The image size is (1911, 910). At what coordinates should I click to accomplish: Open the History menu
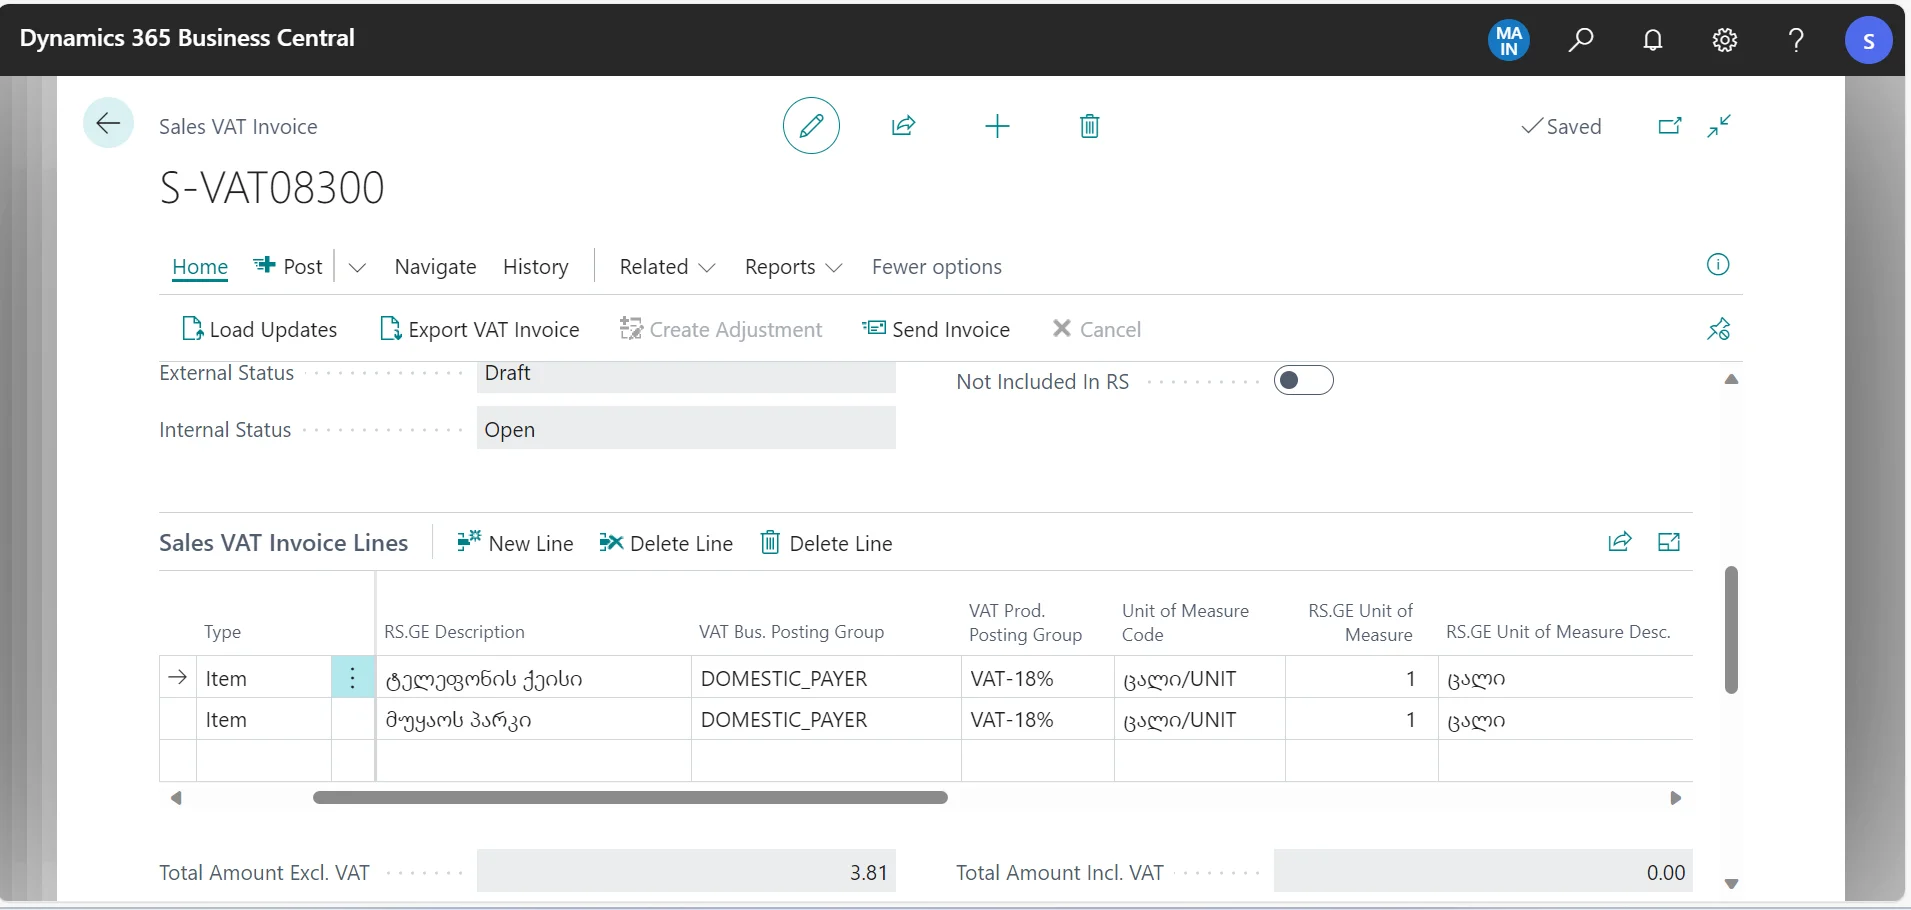tap(536, 267)
